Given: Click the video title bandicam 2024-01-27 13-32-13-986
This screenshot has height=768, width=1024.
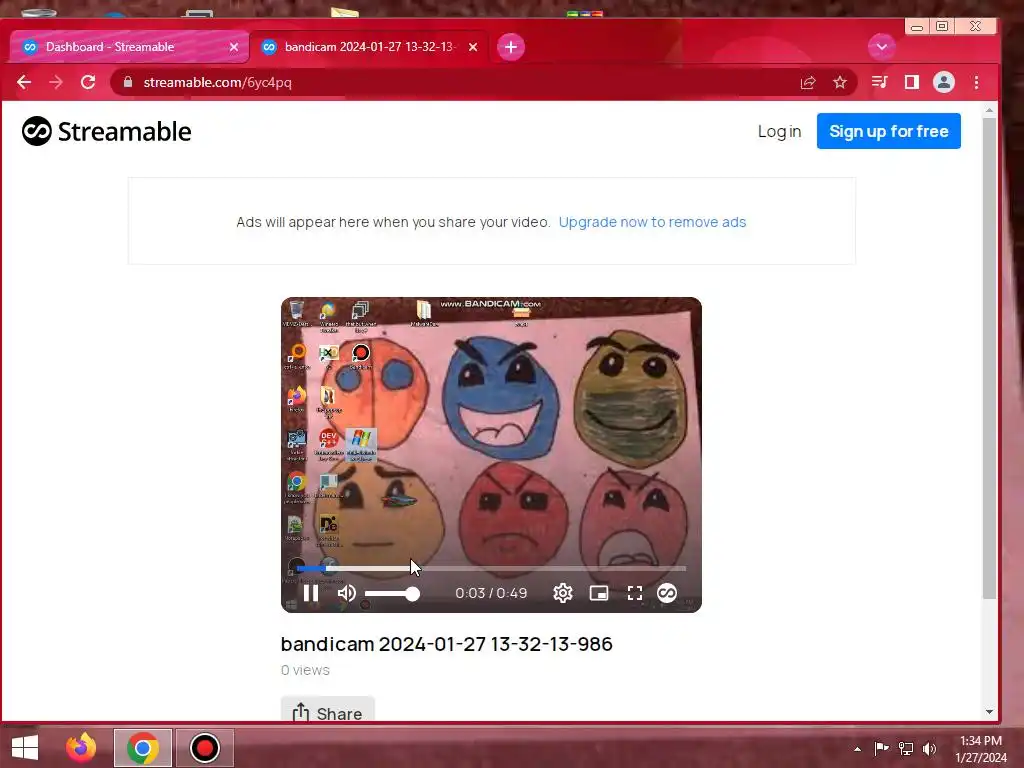Looking at the screenshot, I should pos(447,644).
